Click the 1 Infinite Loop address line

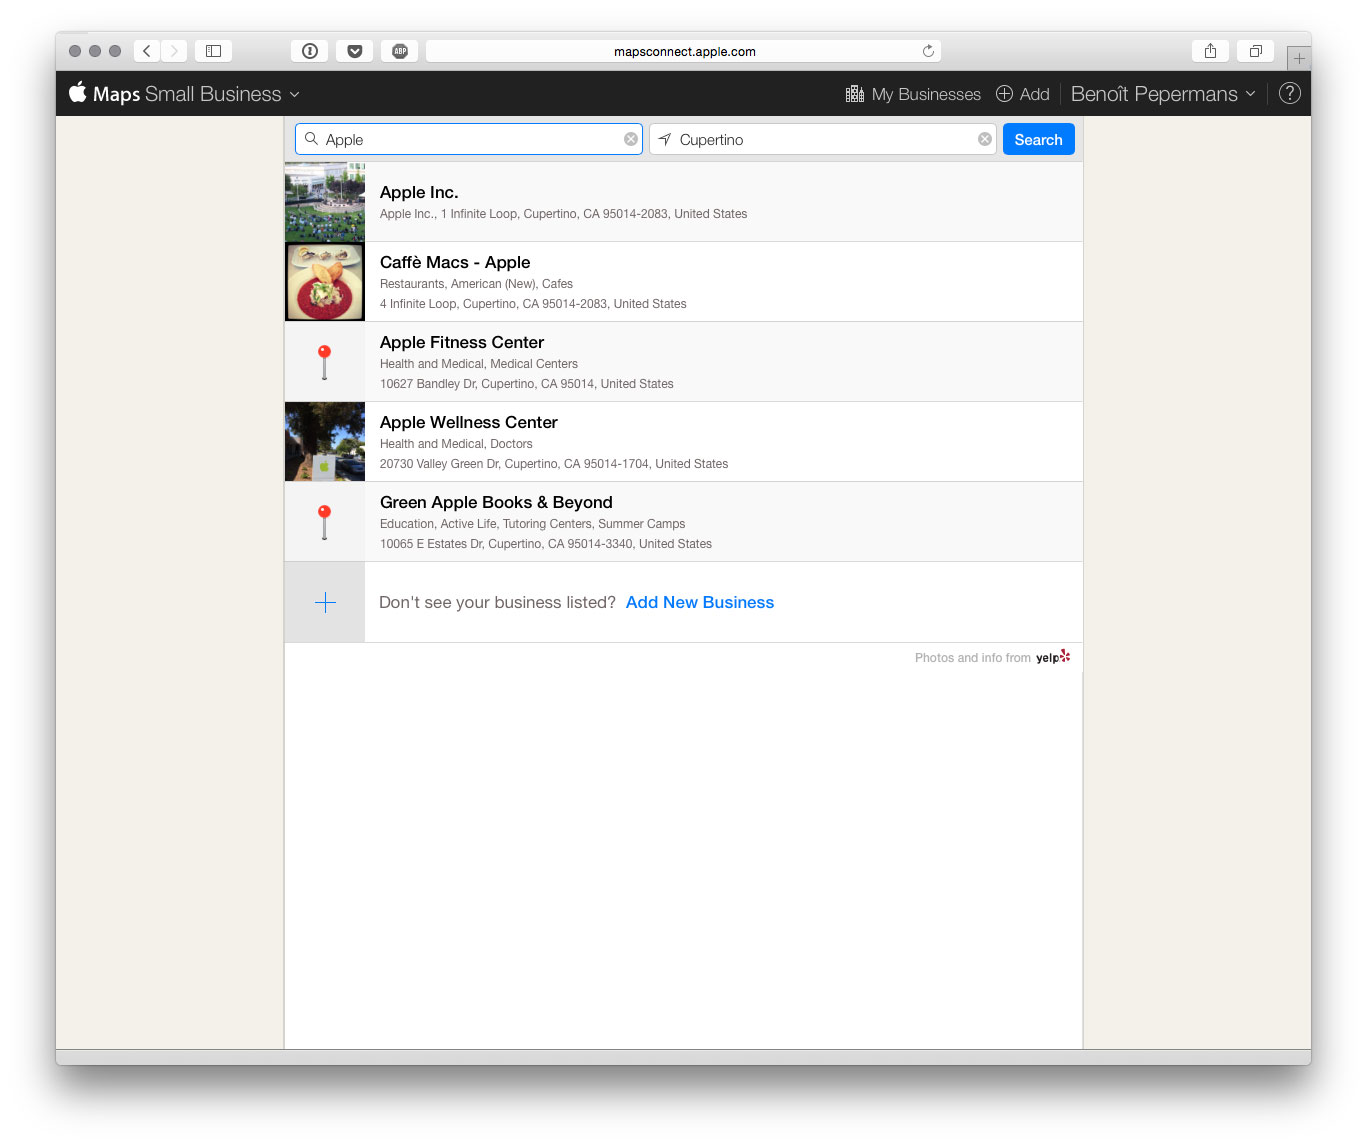coord(563,214)
